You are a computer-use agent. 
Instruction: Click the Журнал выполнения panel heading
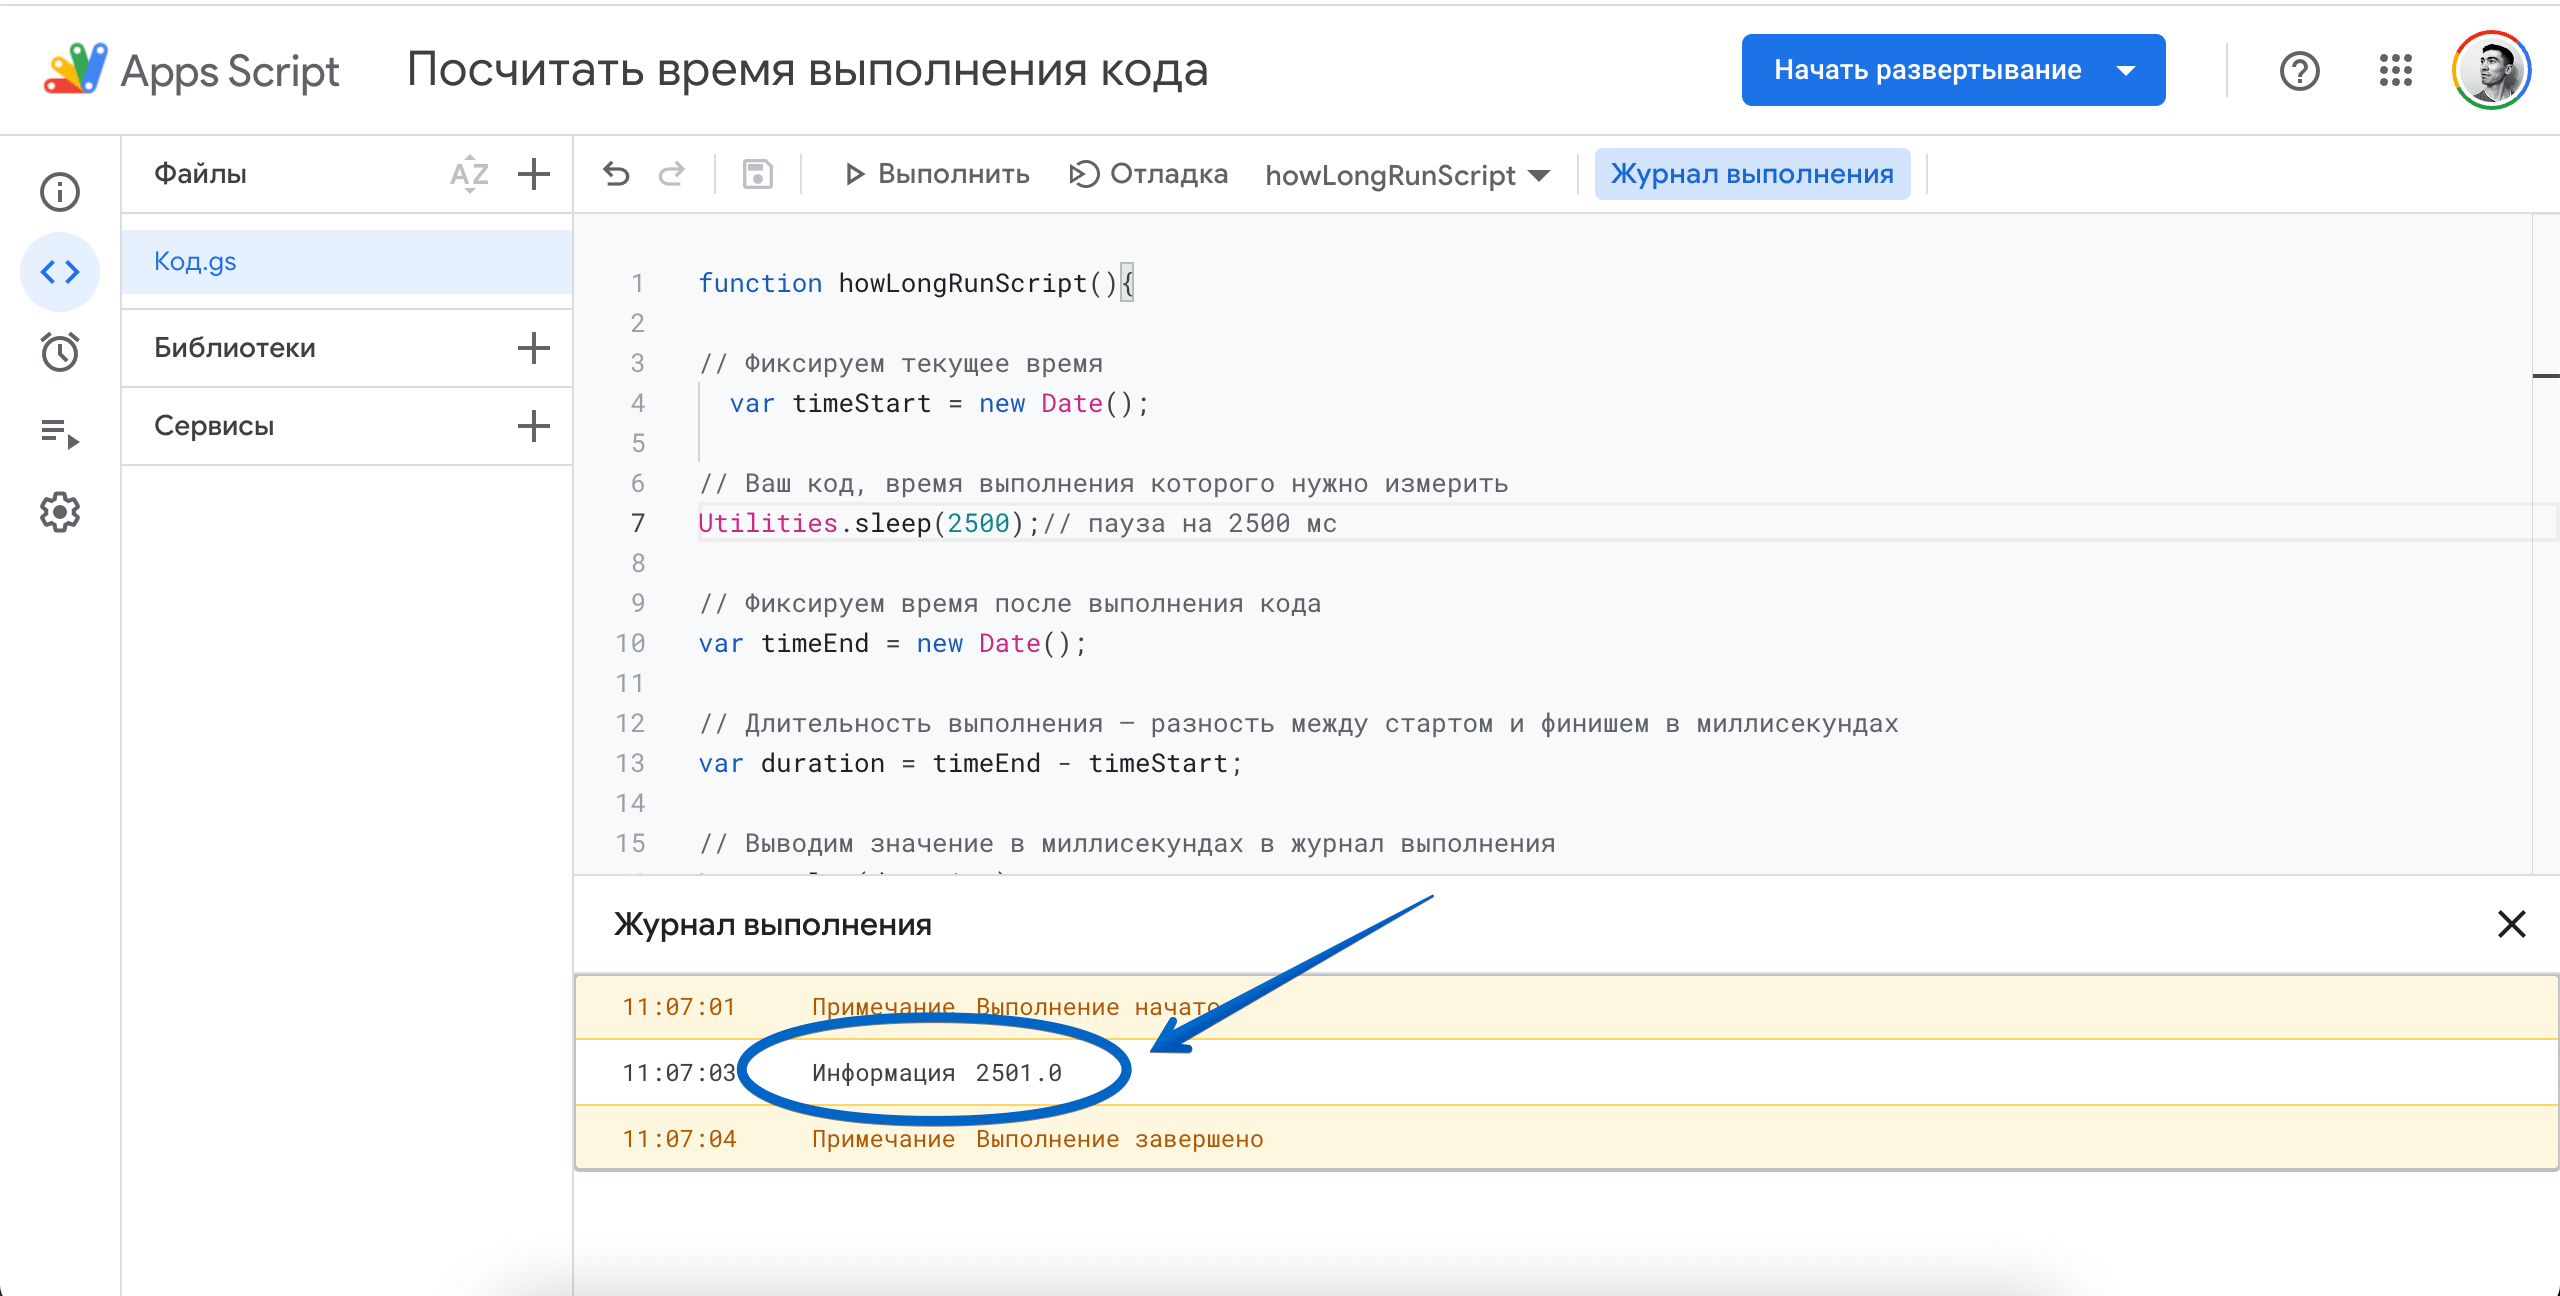772,924
